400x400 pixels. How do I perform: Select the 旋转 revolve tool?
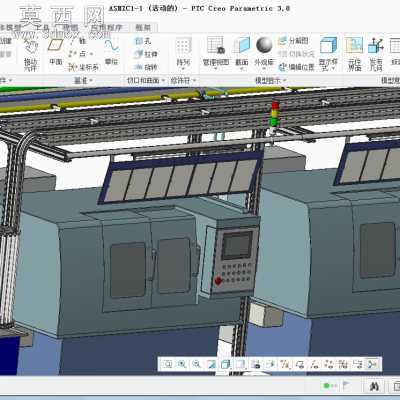pos(146,67)
